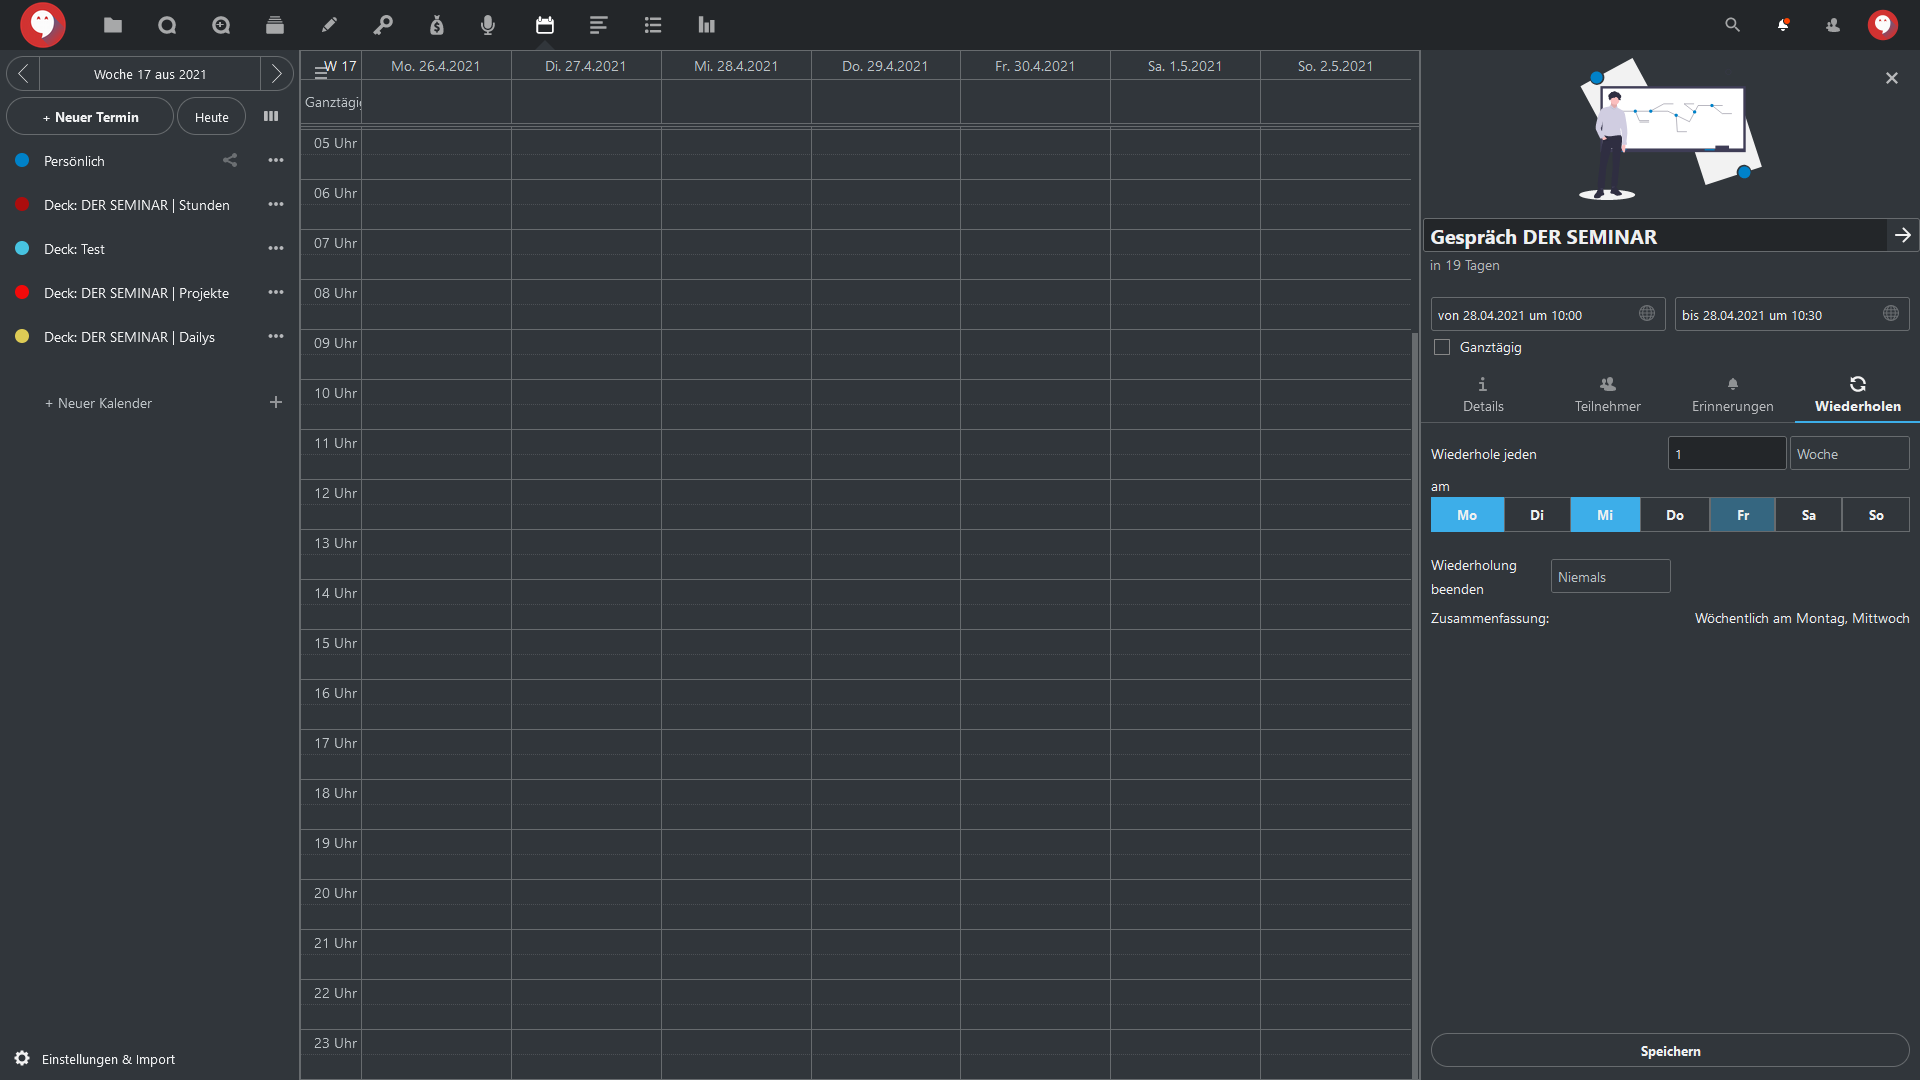The image size is (1920, 1080).
Task: Switch to the Erinnerungen tab
Action: point(1732,394)
